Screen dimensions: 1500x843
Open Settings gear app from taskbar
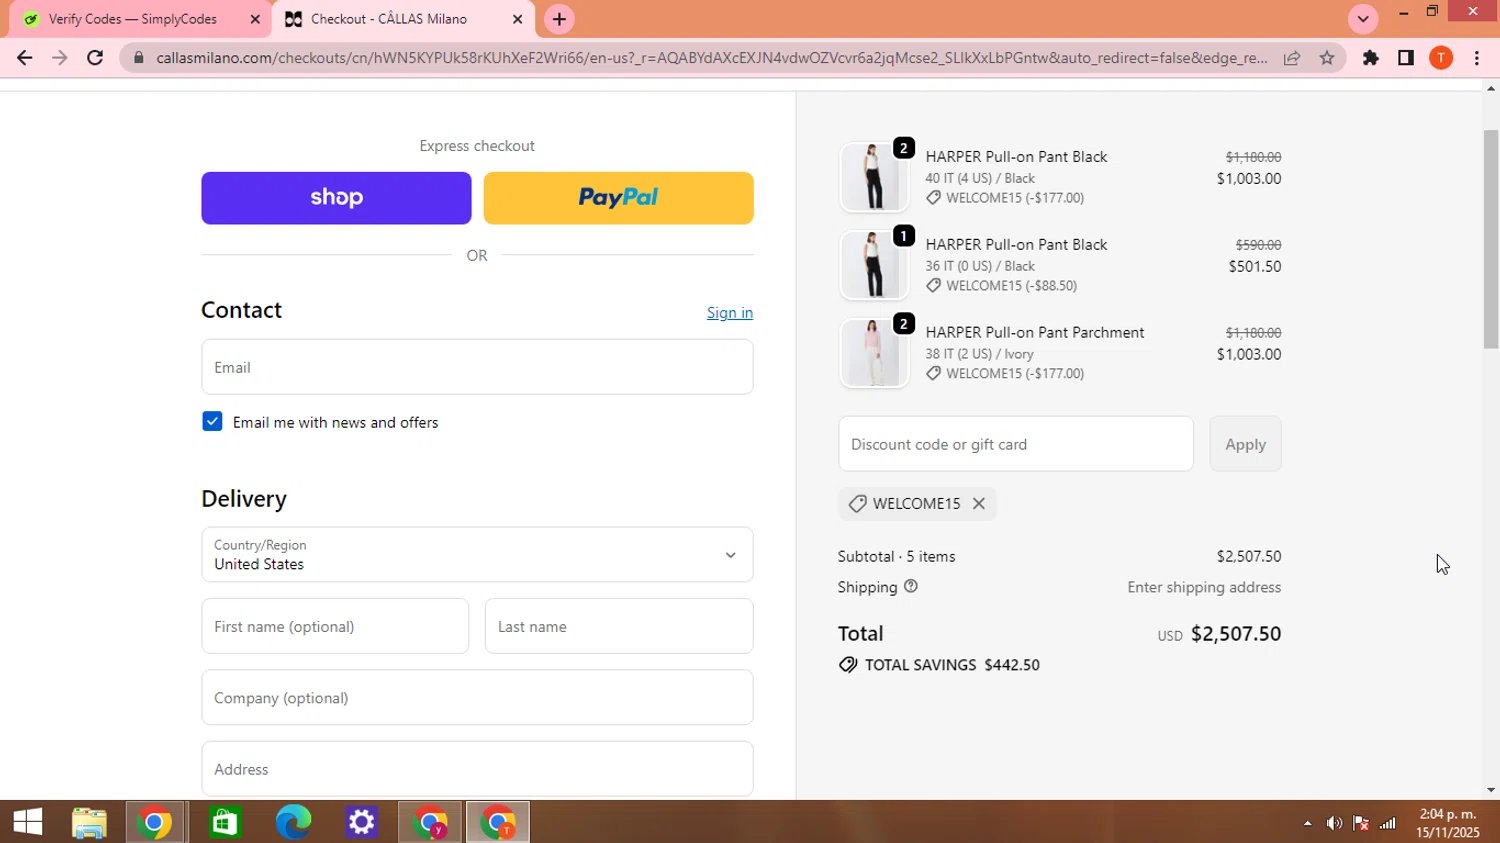pos(361,822)
